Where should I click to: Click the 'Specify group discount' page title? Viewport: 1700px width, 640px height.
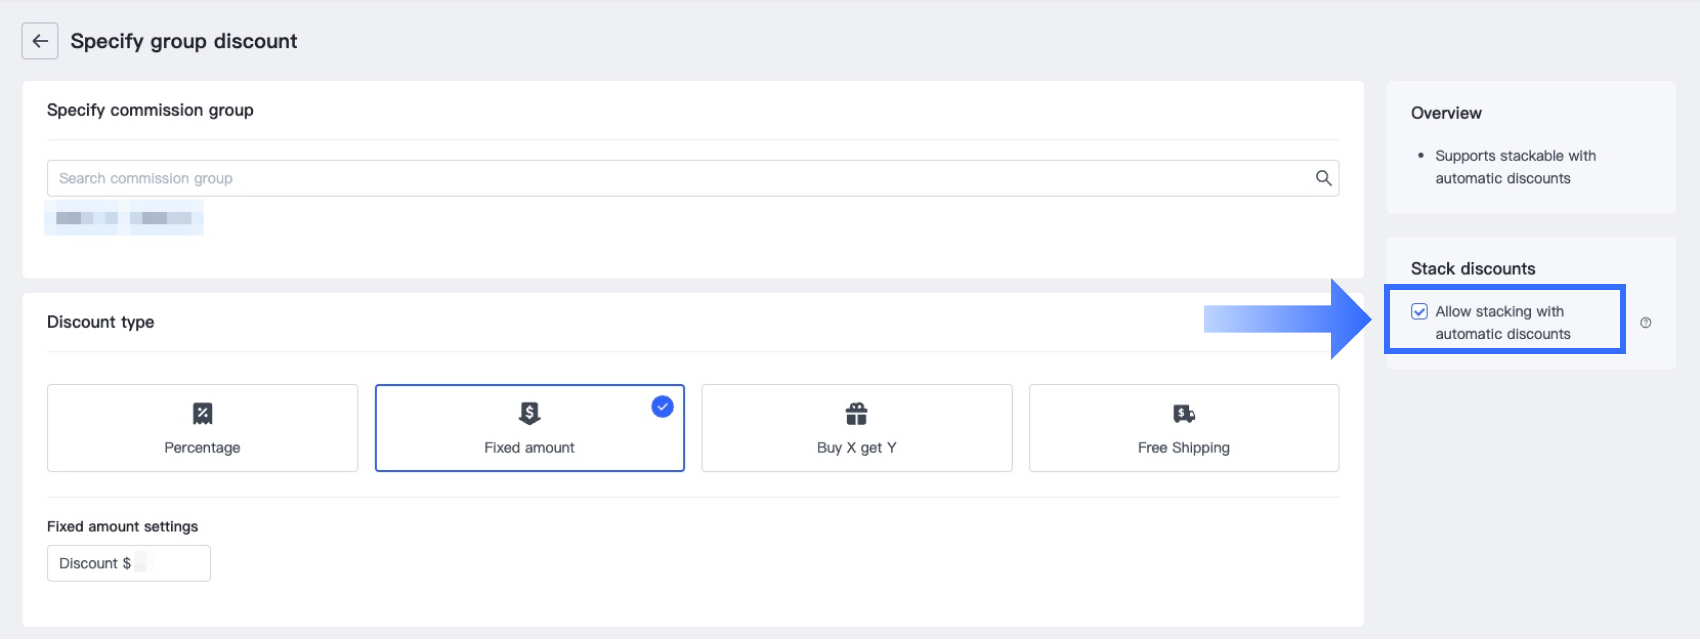click(184, 41)
